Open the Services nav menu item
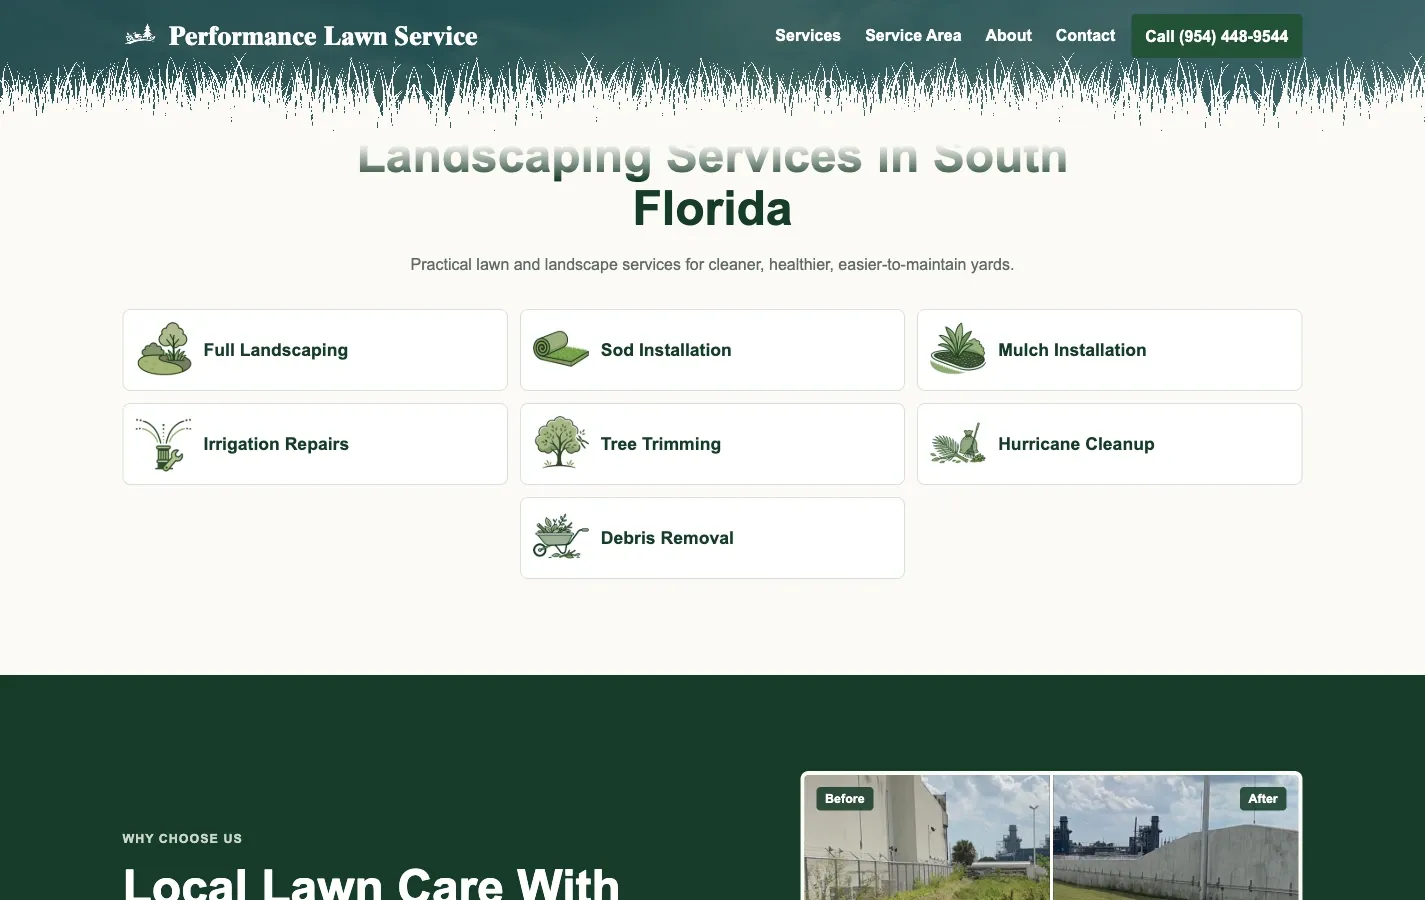The width and height of the screenshot is (1425, 900). click(808, 36)
